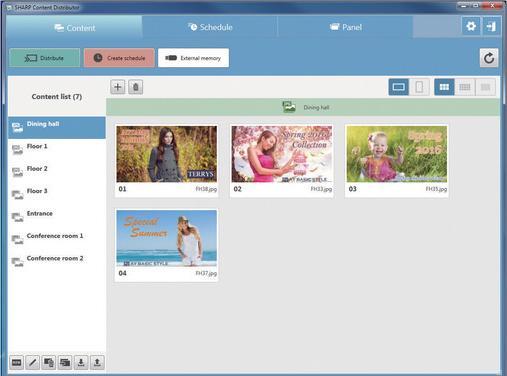Click the Distribute button

coord(44,58)
